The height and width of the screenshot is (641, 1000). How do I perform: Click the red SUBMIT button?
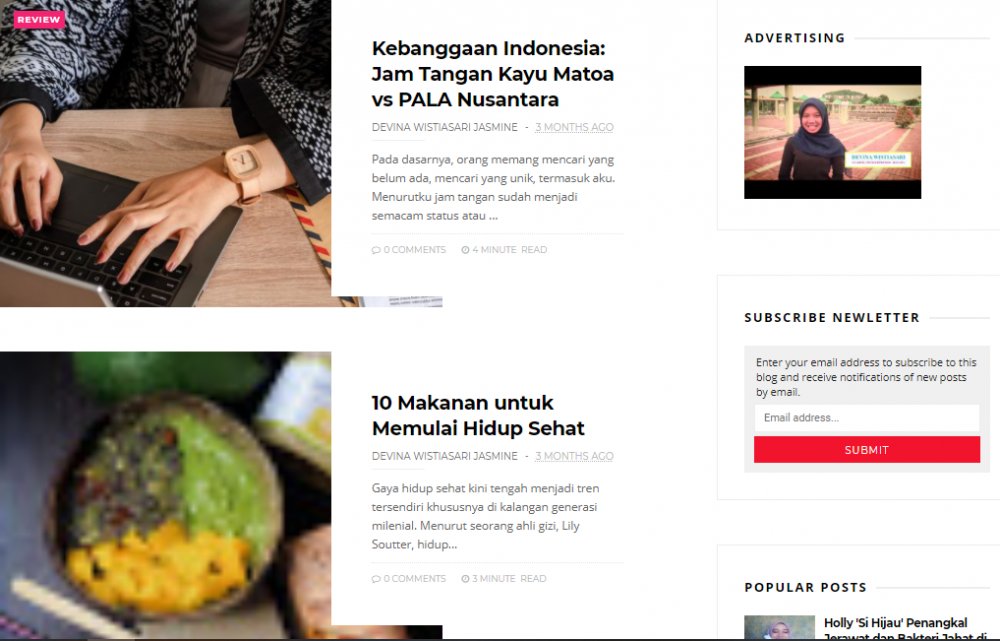(x=867, y=450)
